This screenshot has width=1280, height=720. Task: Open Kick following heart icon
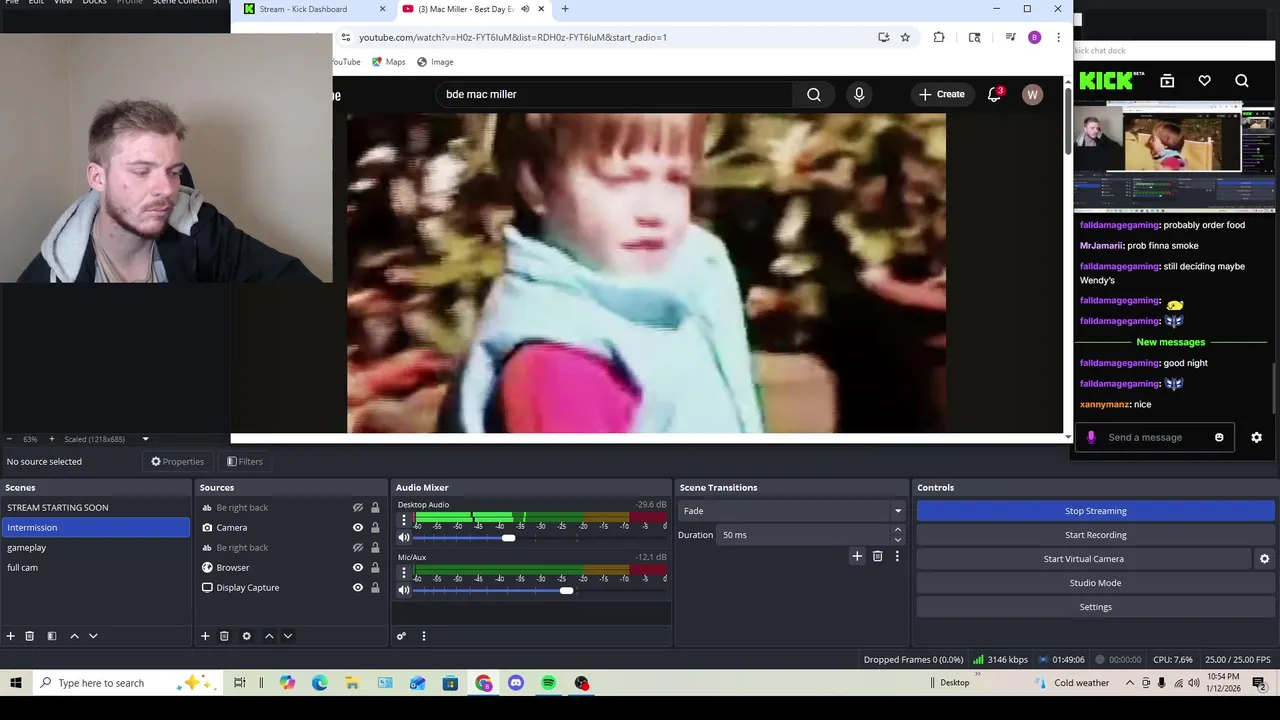[x=1204, y=81]
